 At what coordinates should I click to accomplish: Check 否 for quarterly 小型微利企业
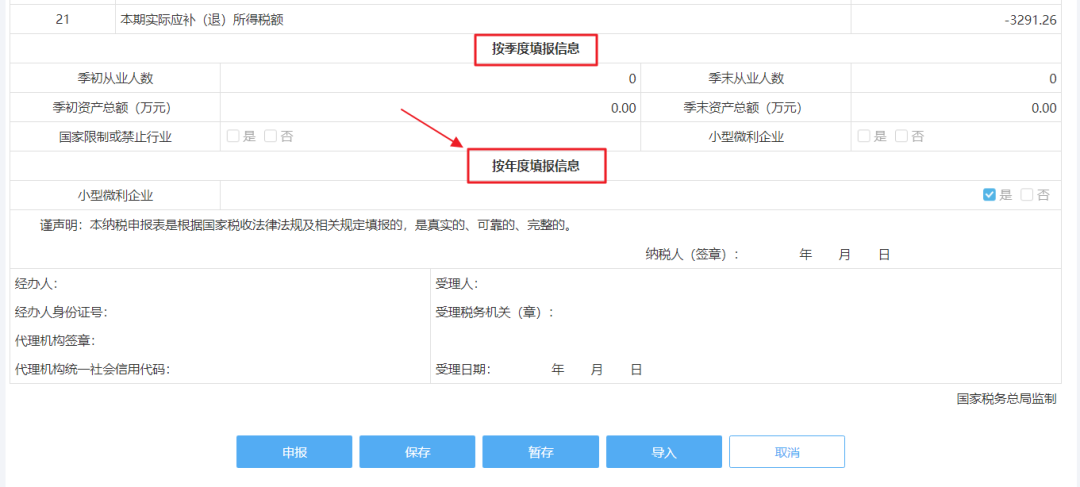[901, 136]
